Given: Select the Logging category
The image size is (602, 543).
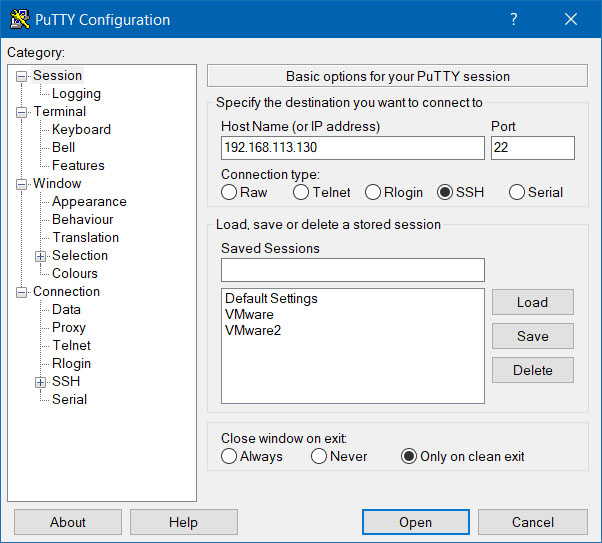Looking at the screenshot, I should pyautogui.click(x=76, y=93).
